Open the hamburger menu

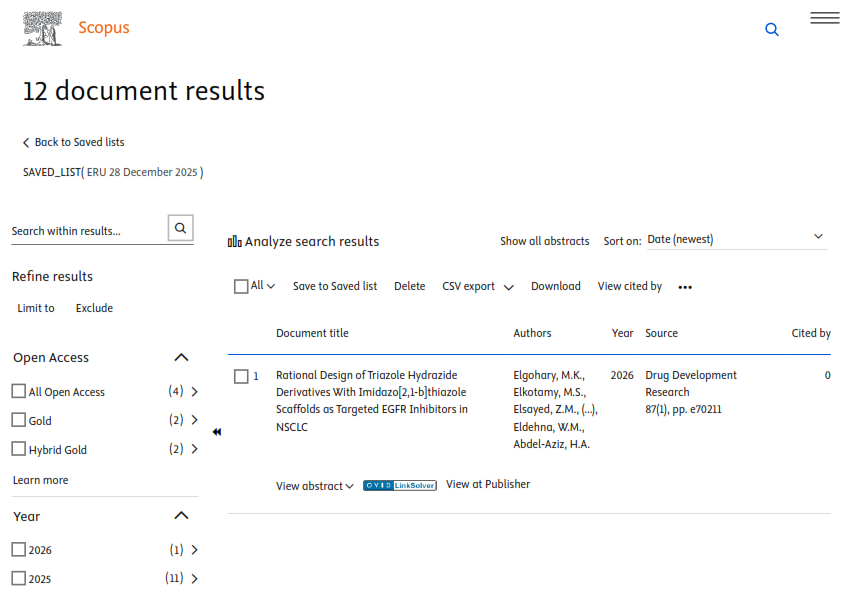[x=824, y=18]
